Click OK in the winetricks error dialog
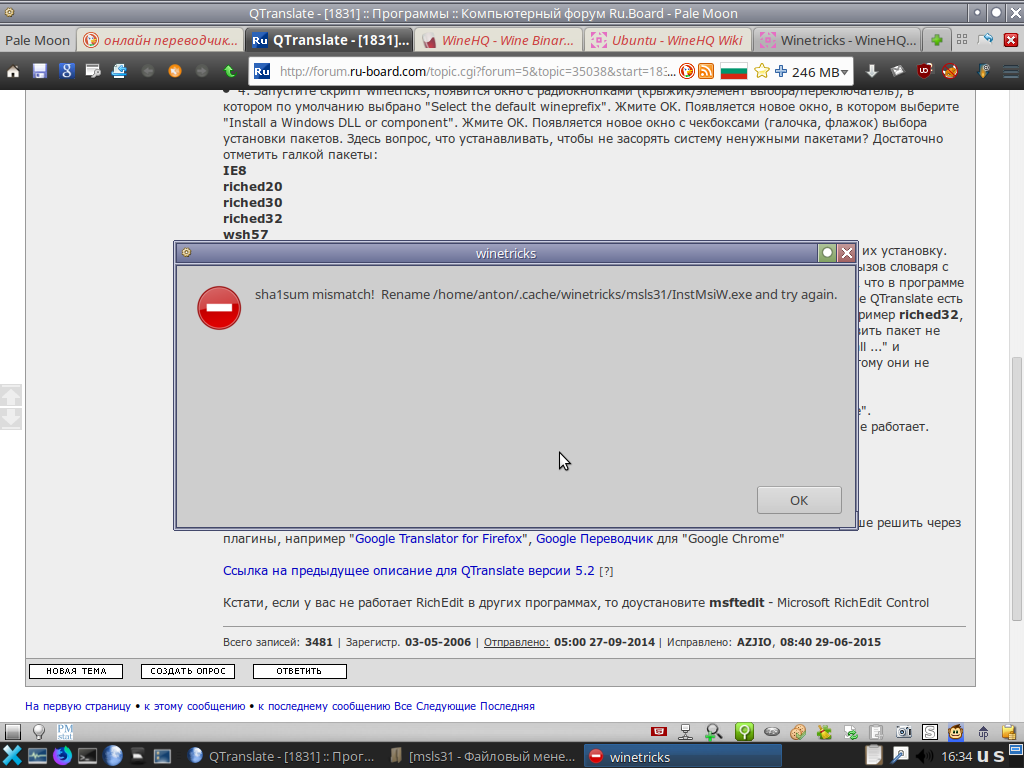The width and height of the screenshot is (1024, 768). (799, 500)
